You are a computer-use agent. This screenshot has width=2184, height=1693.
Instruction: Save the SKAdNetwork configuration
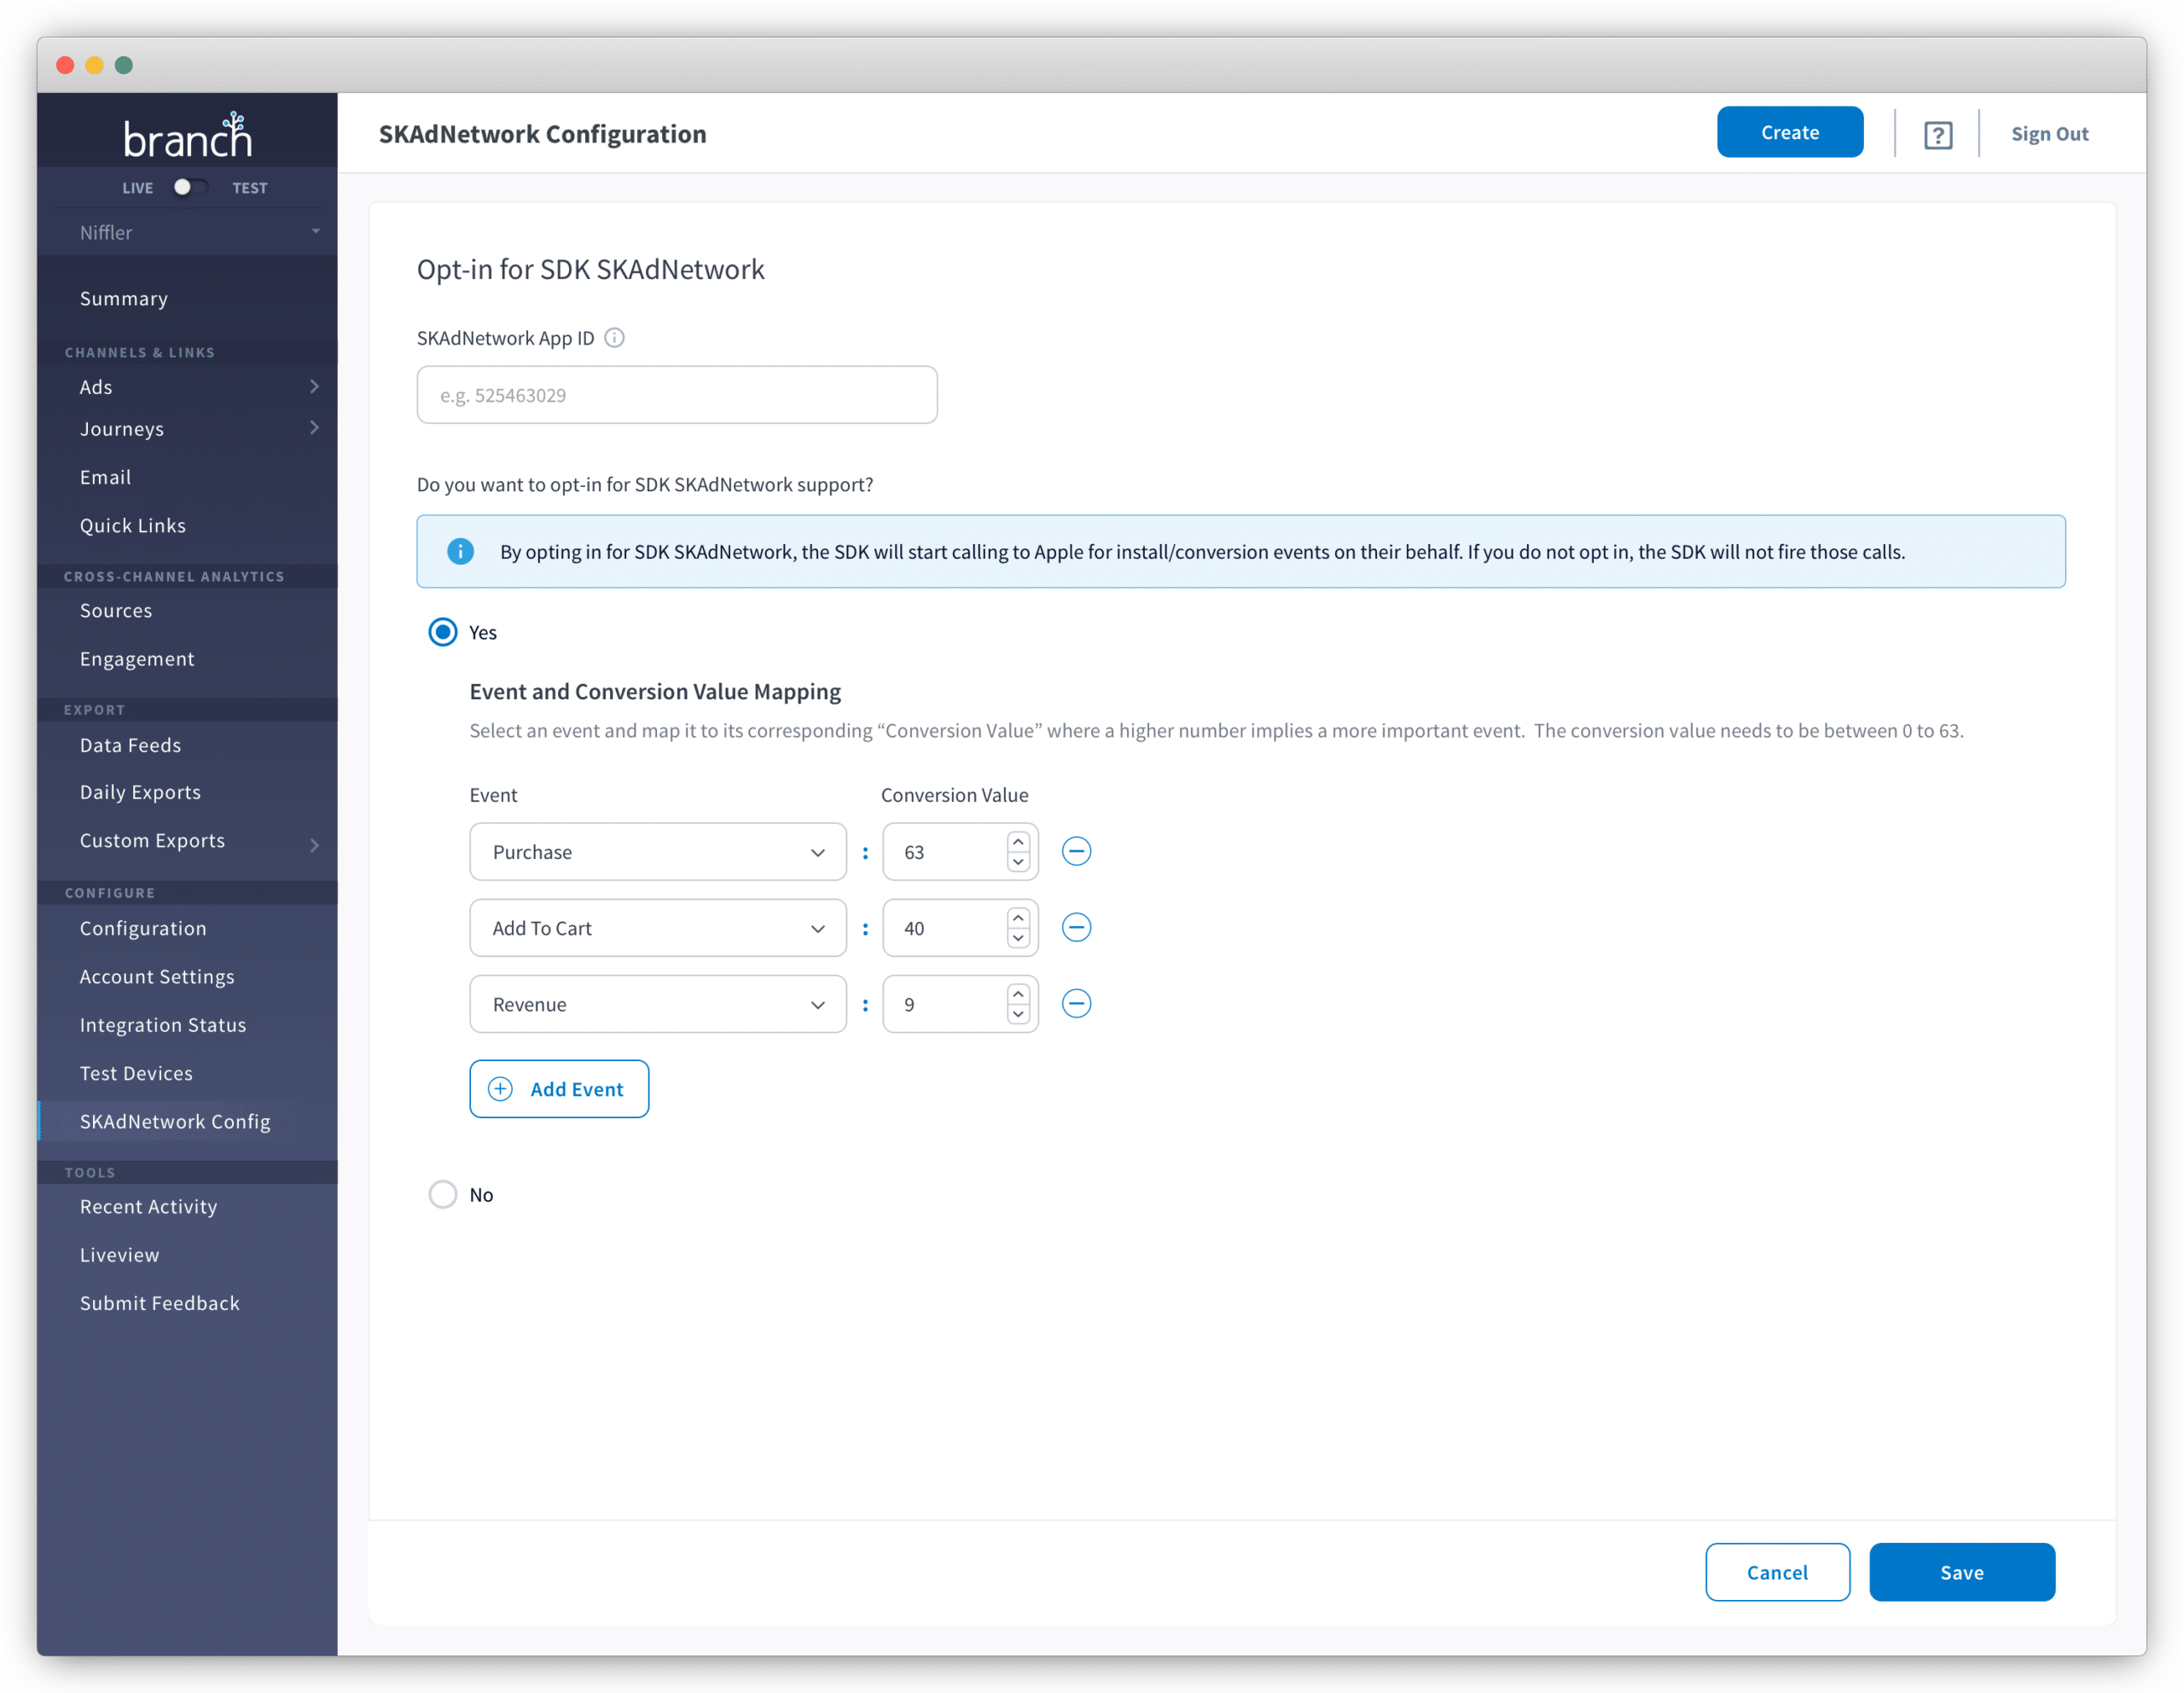tap(1961, 1571)
